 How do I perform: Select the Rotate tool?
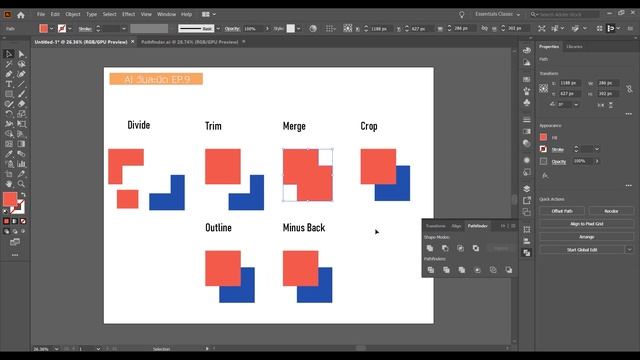(9, 114)
